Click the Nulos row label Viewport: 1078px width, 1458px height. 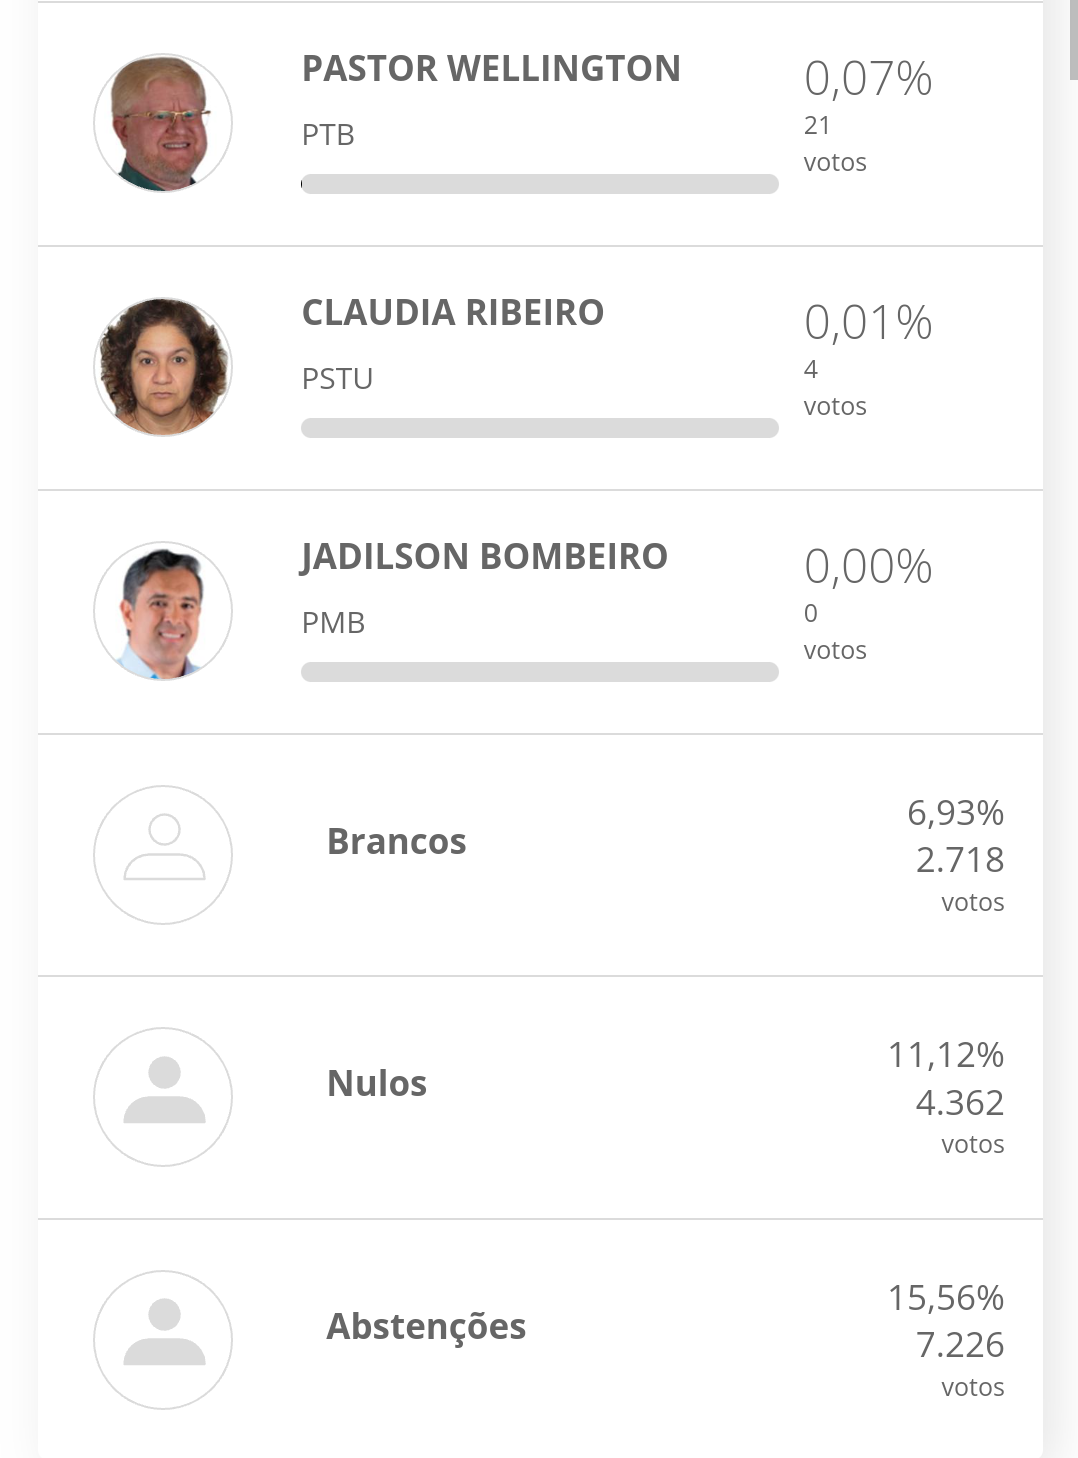point(377,1084)
